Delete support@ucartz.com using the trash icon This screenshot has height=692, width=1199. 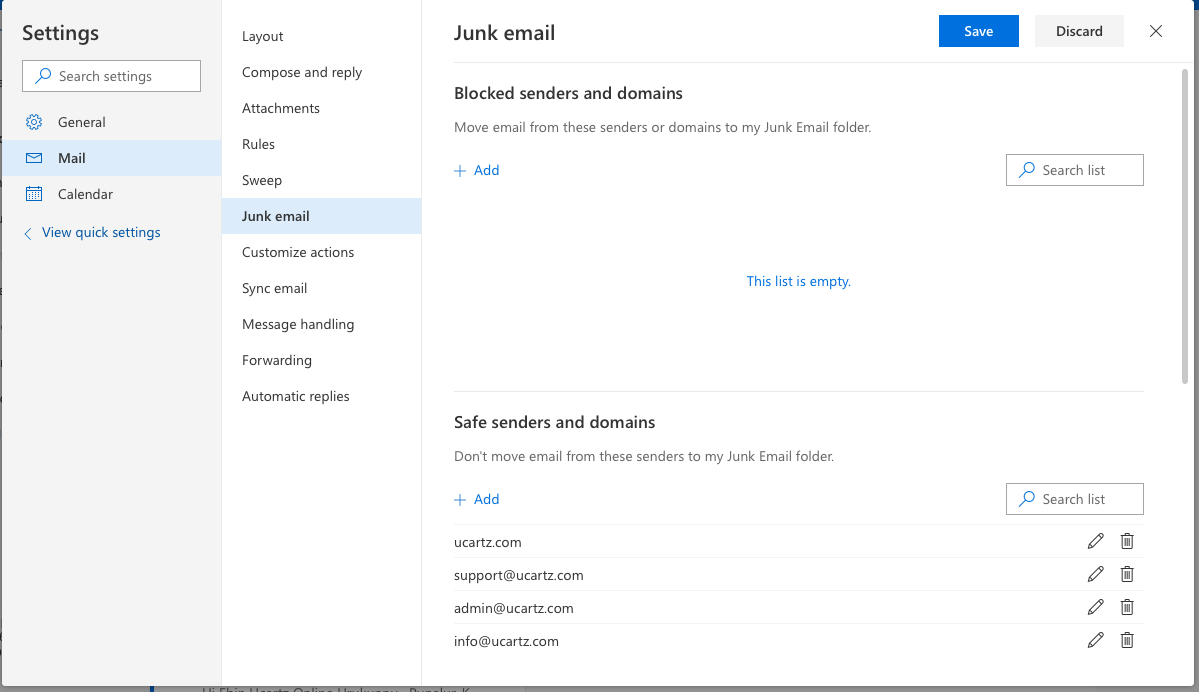tap(1127, 573)
